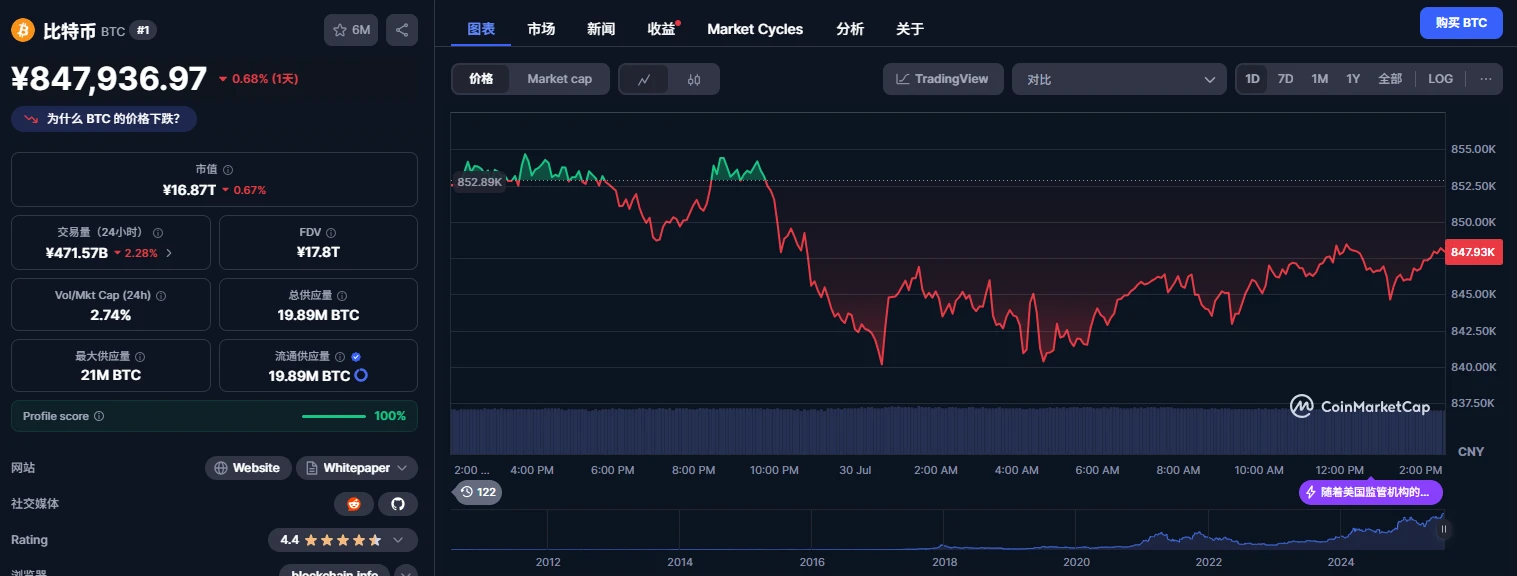Image resolution: width=1517 pixels, height=576 pixels.
Task: Open the TradingView chart button
Action: pos(943,79)
